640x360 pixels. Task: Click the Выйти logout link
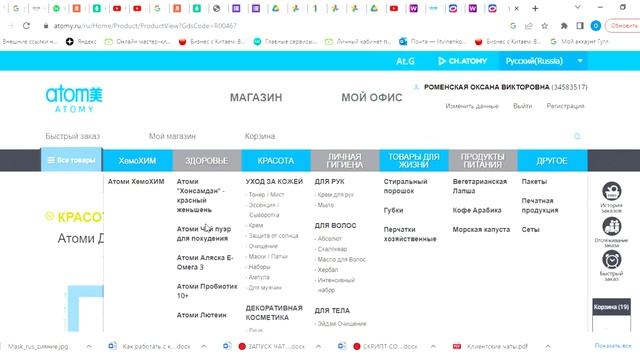click(522, 106)
